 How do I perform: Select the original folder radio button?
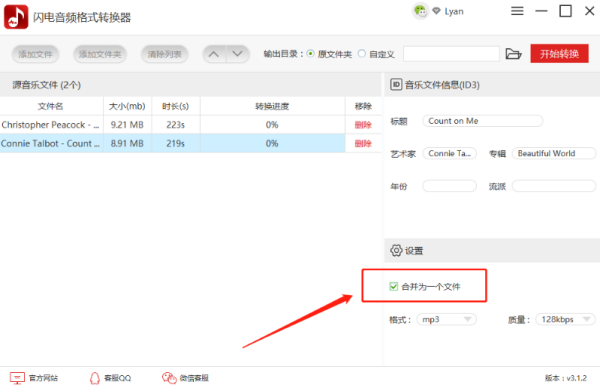click(311, 54)
